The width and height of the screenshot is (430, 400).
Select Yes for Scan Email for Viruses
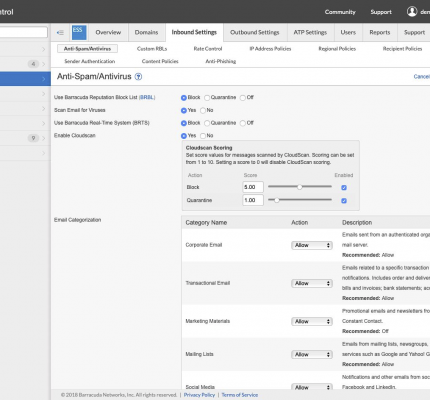pos(184,110)
